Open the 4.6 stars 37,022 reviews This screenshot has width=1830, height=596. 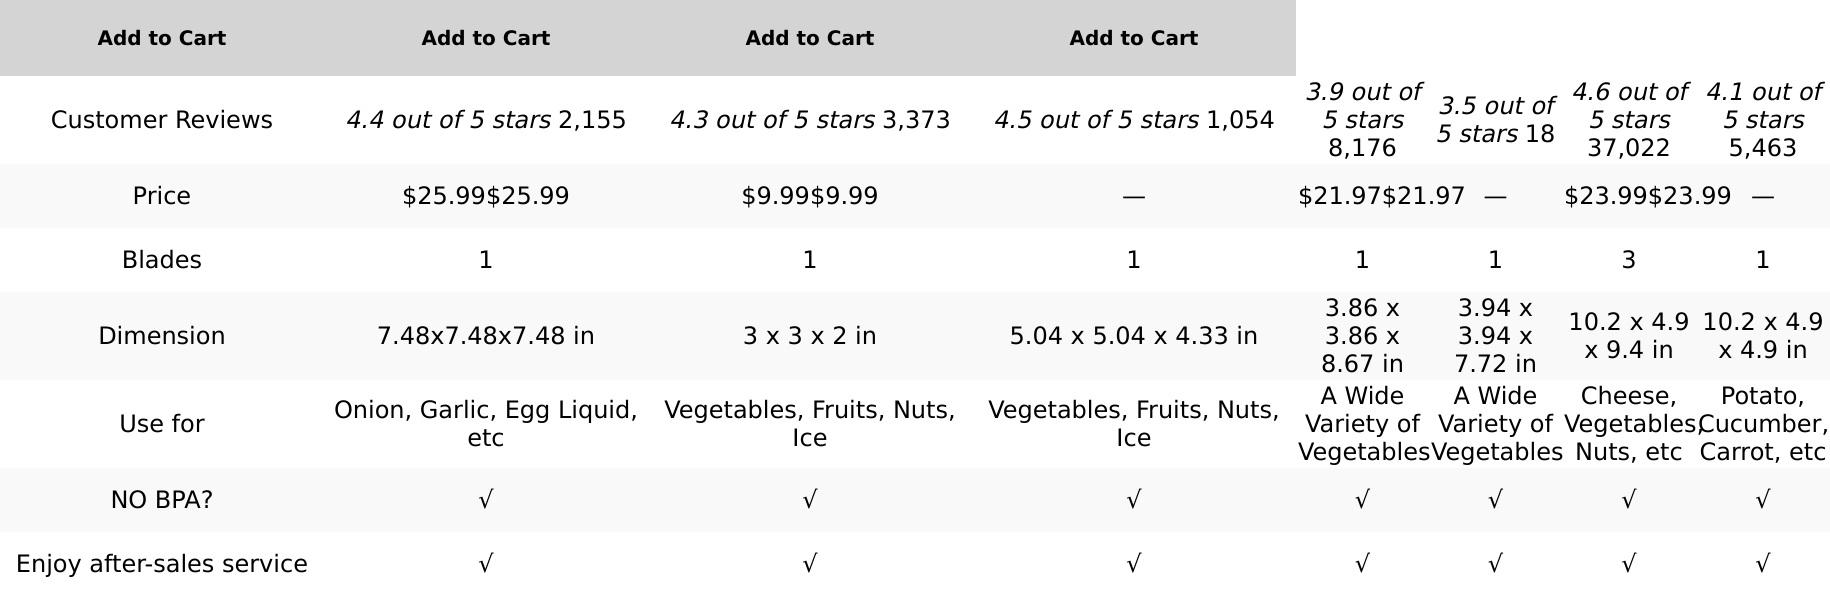[1628, 120]
